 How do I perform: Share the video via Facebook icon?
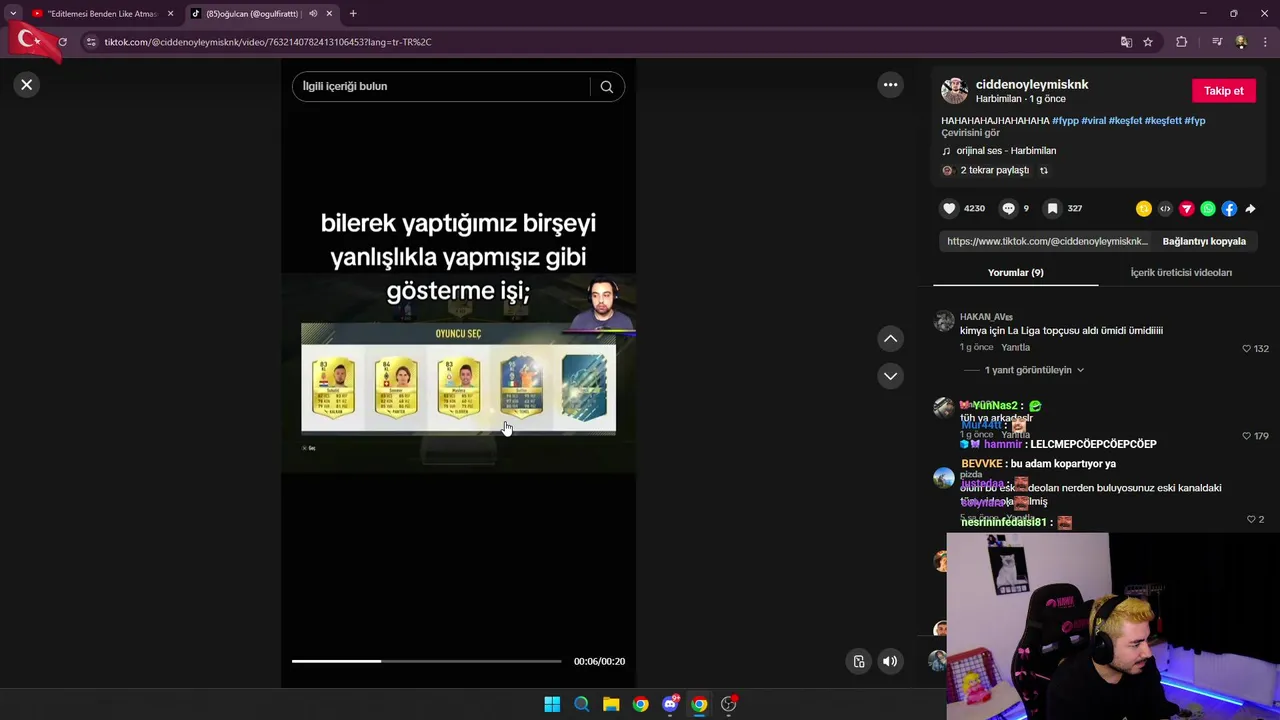pos(1229,209)
